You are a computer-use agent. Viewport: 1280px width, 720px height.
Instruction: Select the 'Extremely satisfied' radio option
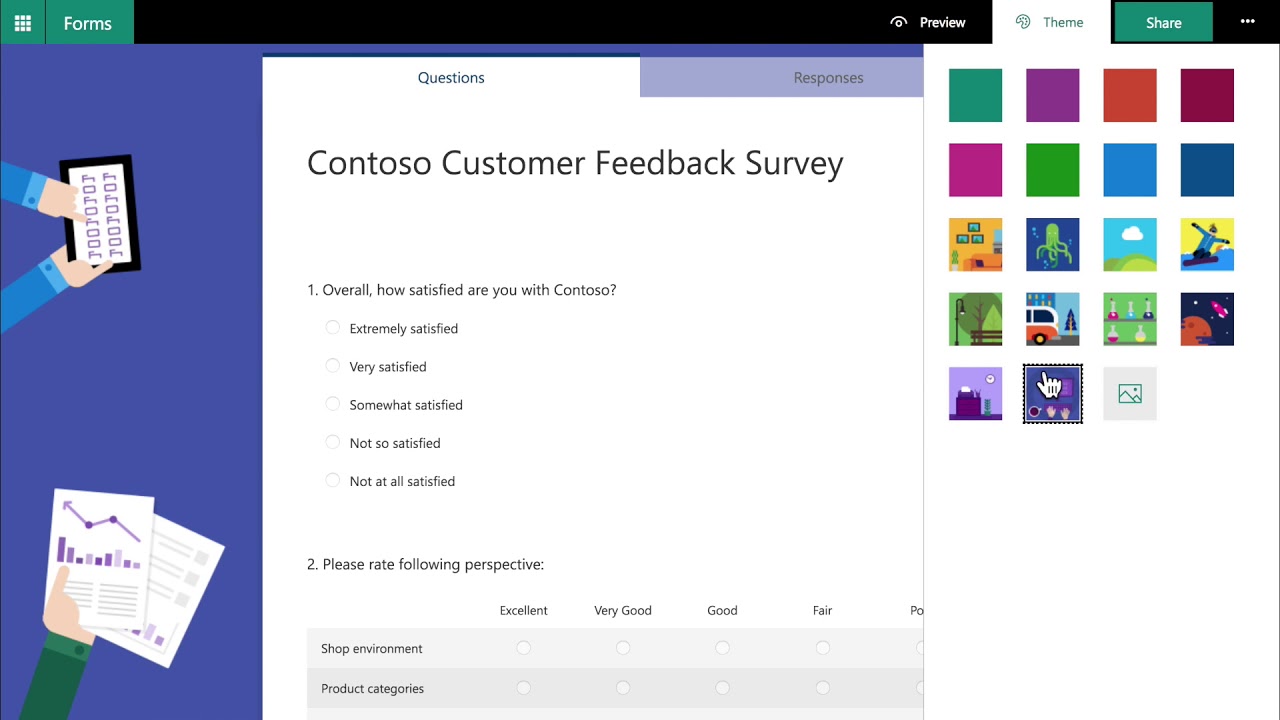coord(333,328)
